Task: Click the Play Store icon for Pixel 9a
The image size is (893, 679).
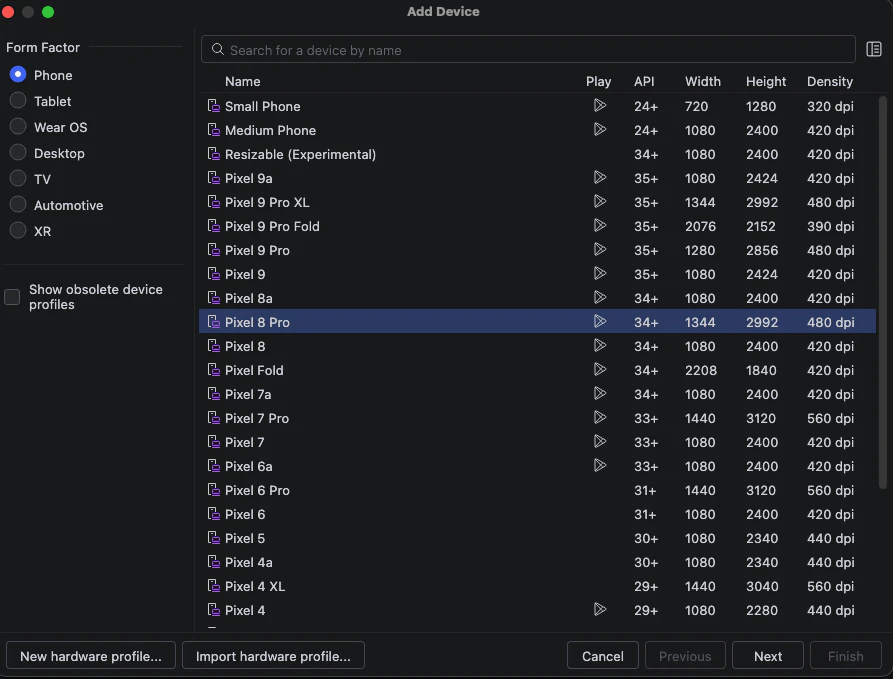Action: (x=600, y=178)
